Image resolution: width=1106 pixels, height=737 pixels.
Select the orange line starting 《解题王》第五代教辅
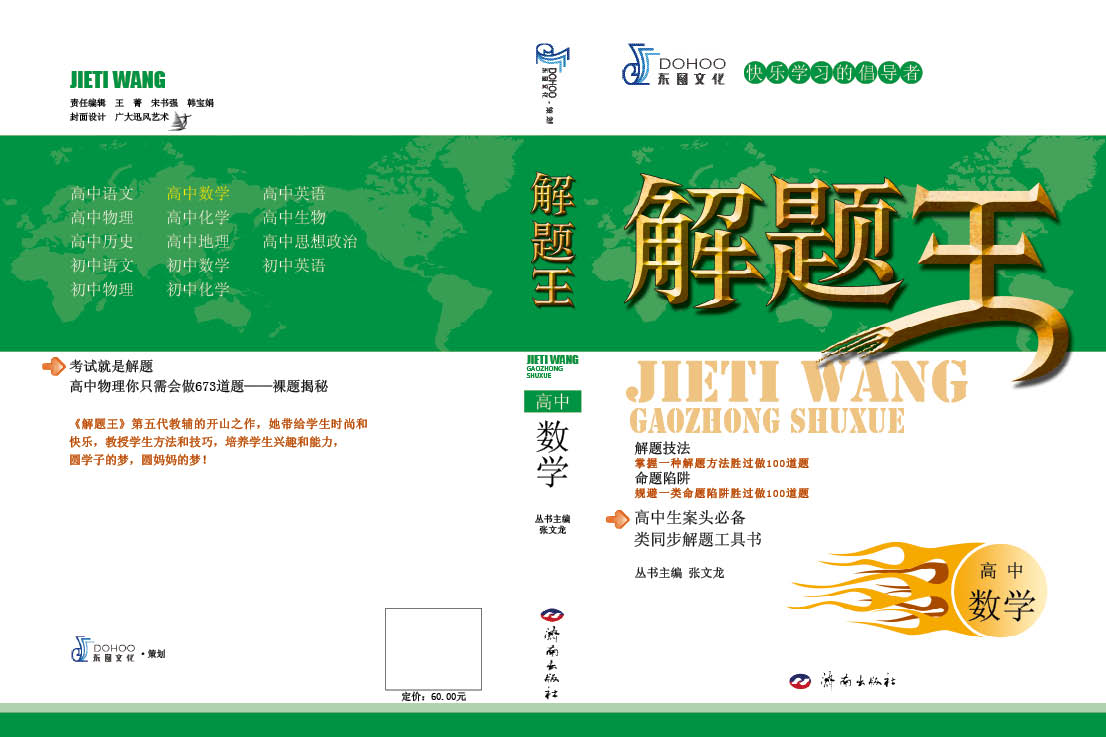click(219, 424)
